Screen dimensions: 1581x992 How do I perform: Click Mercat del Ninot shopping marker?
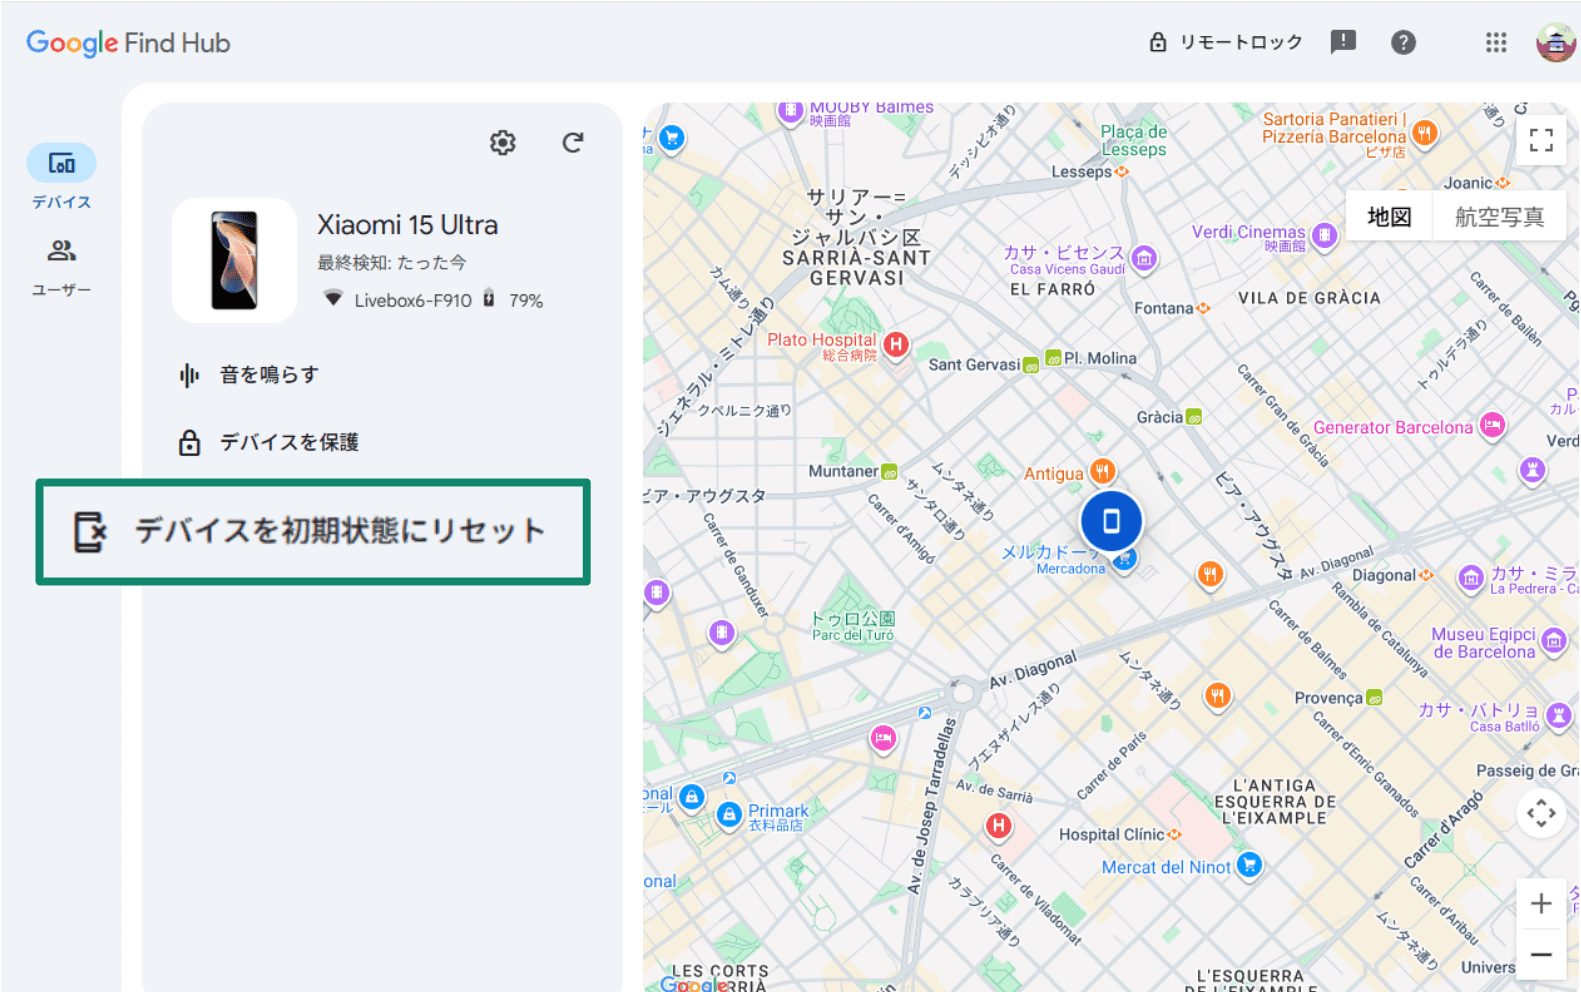point(1249,864)
